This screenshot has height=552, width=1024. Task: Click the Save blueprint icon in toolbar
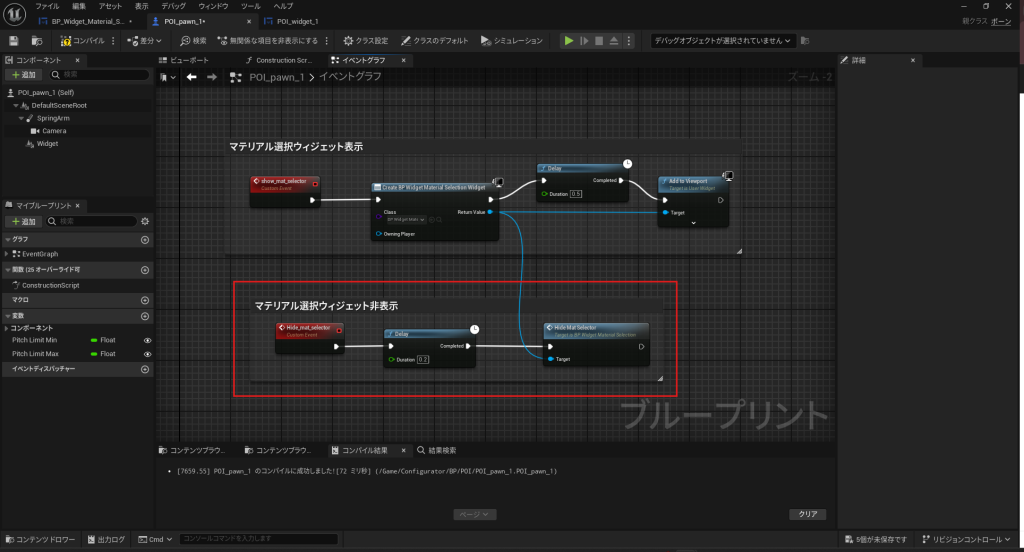point(14,41)
